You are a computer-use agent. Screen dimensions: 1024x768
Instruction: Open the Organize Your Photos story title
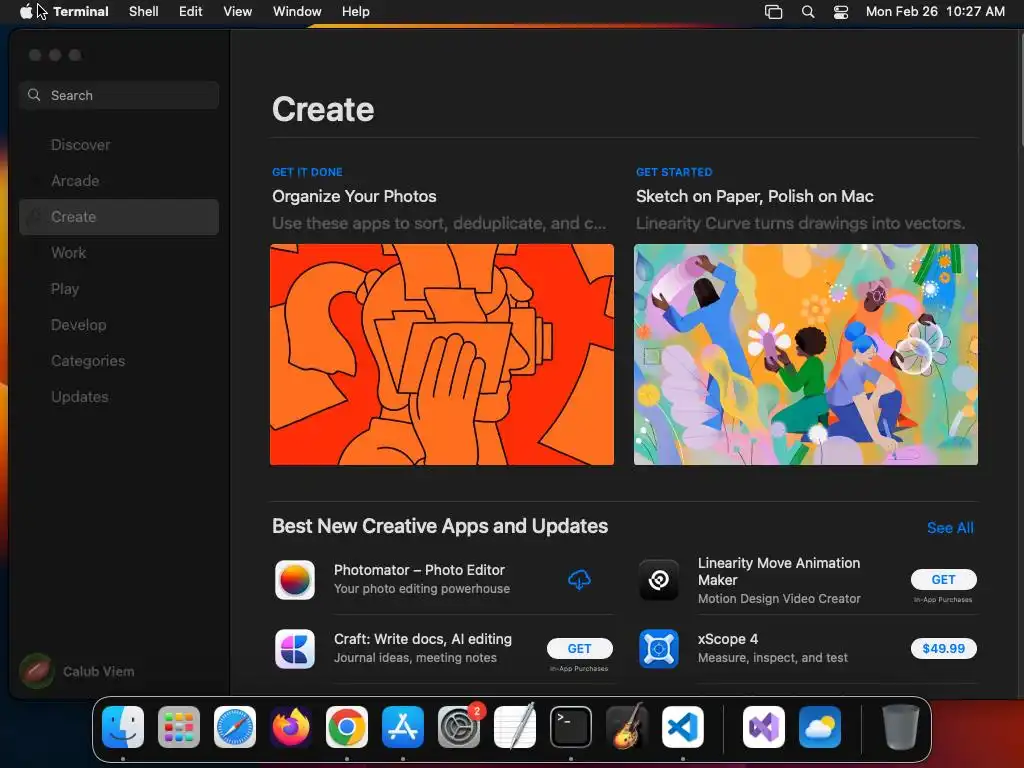click(354, 197)
